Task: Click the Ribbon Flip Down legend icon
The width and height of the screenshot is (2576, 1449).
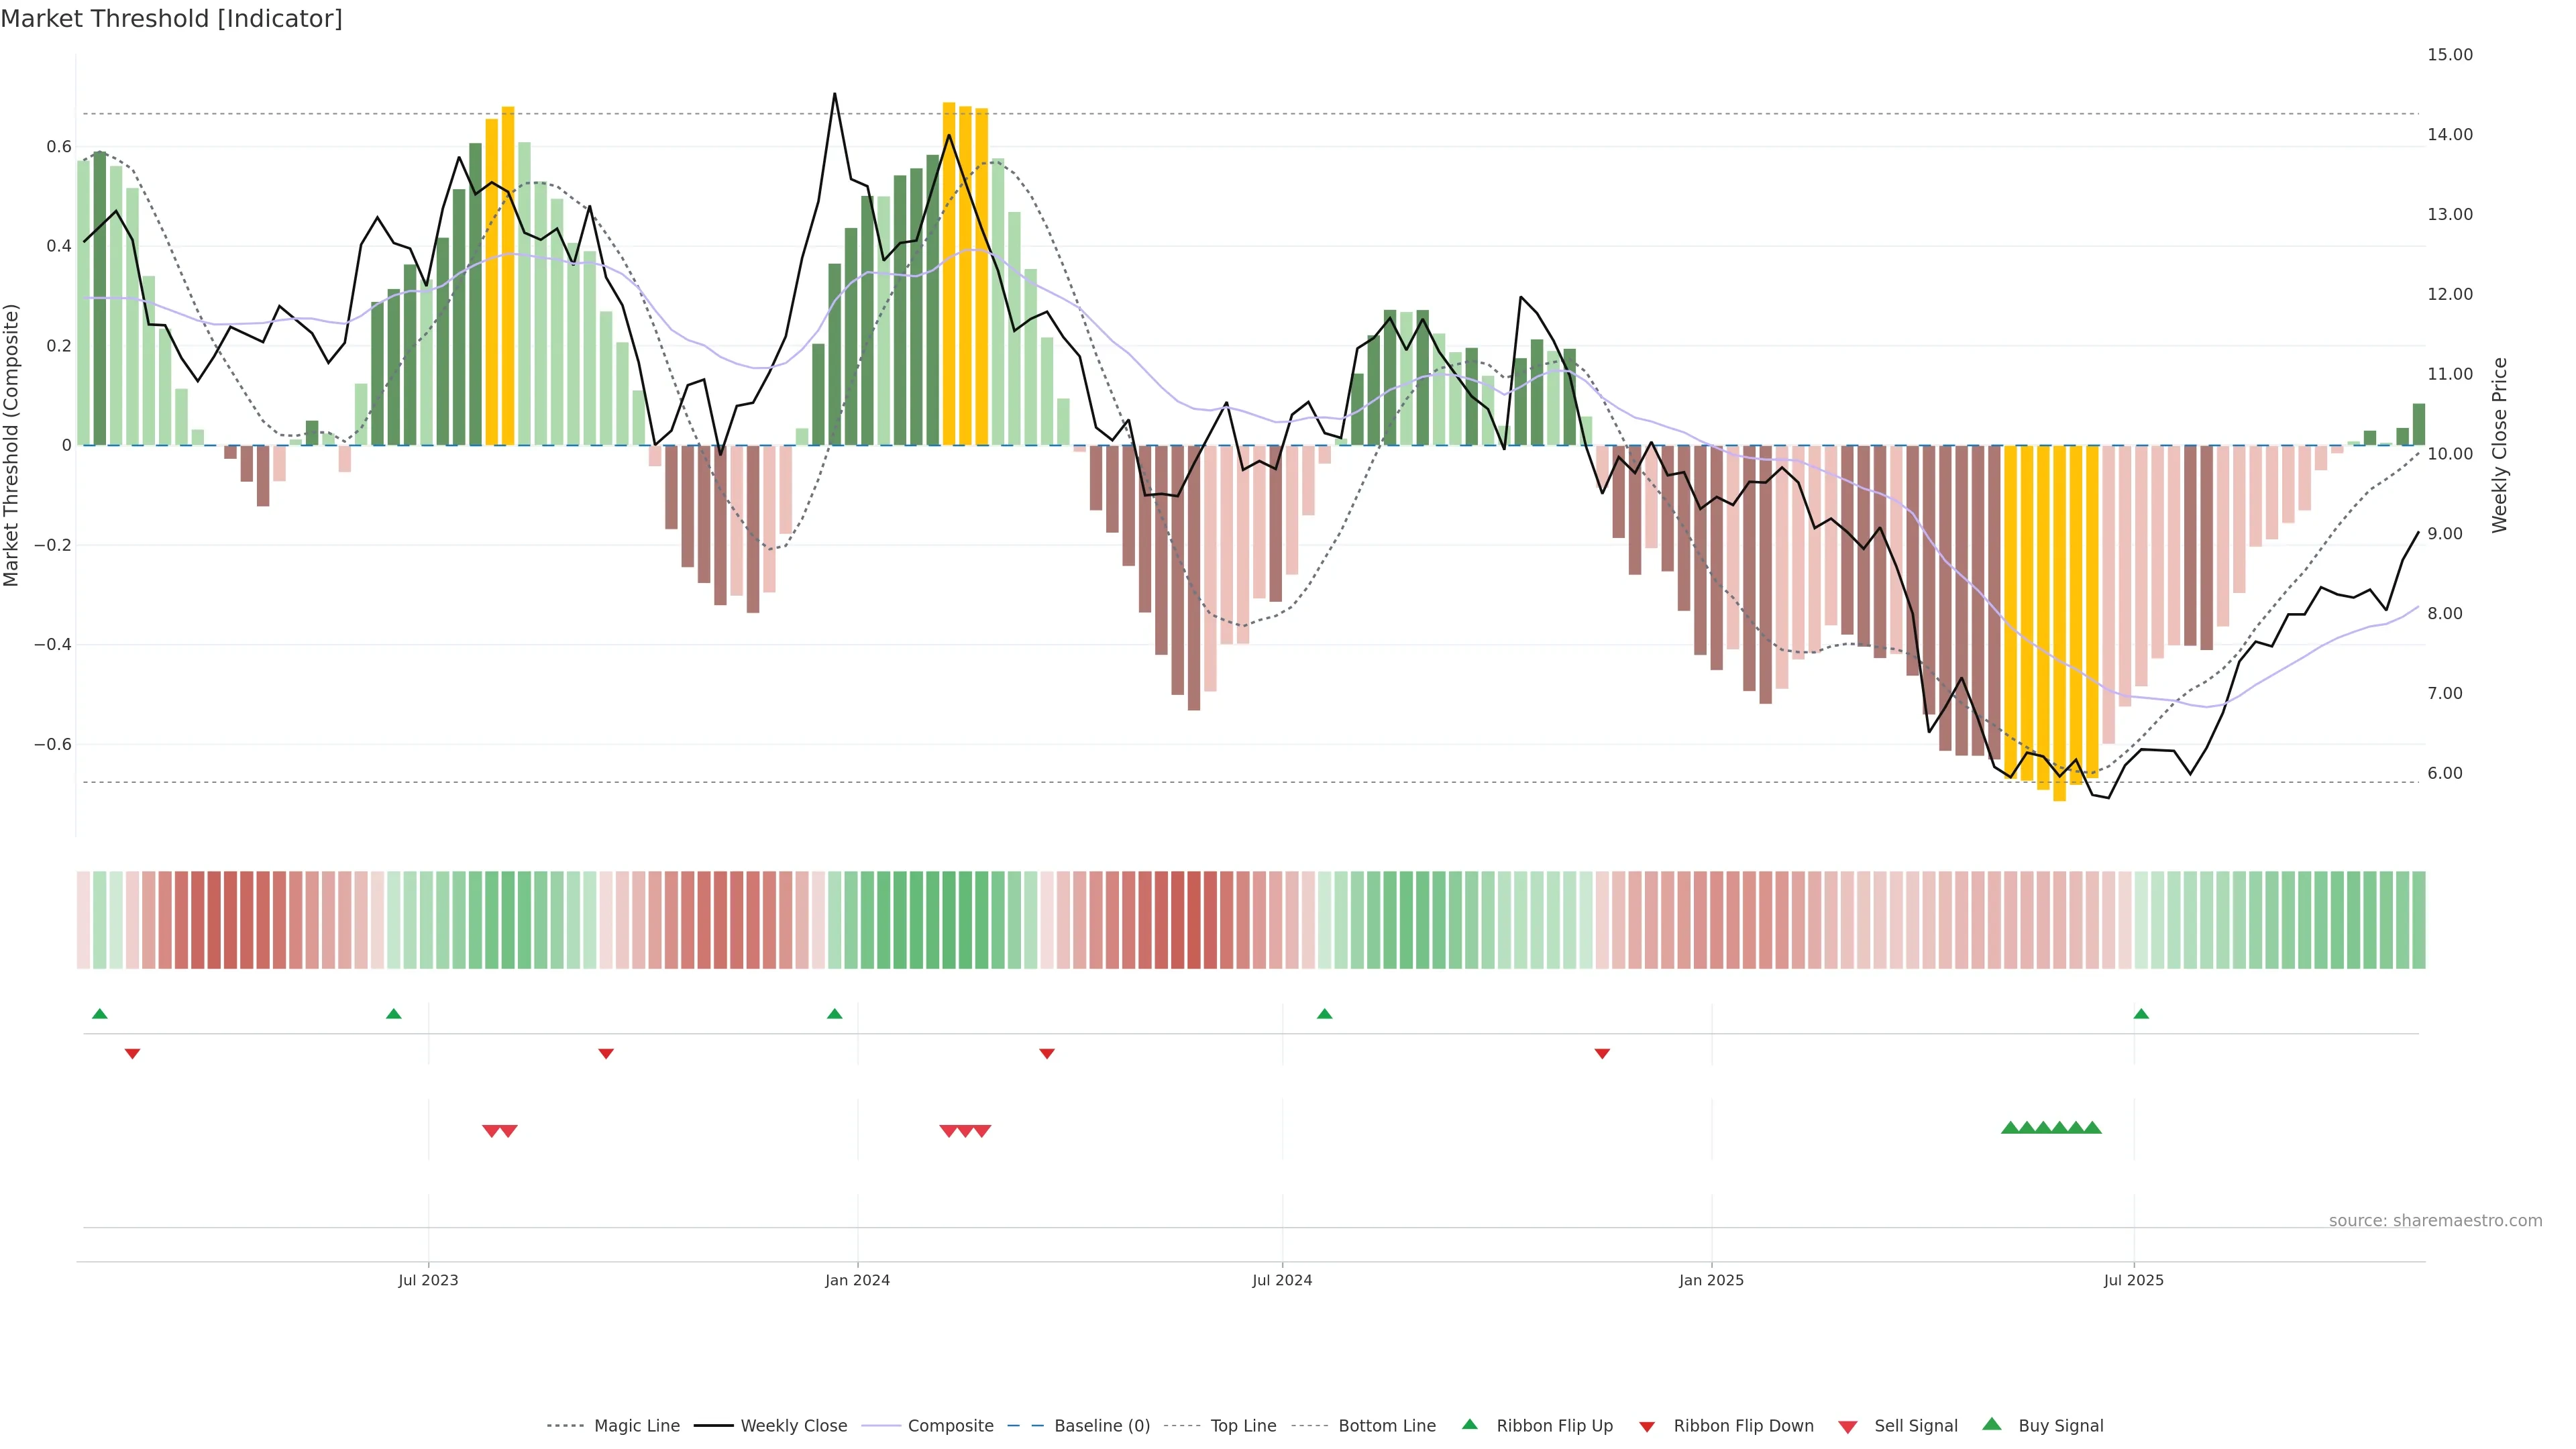Action: 1646,1426
